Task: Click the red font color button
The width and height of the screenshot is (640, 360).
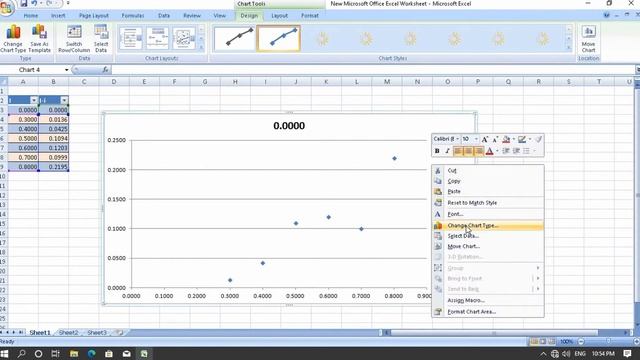Action: click(x=489, y=151)
